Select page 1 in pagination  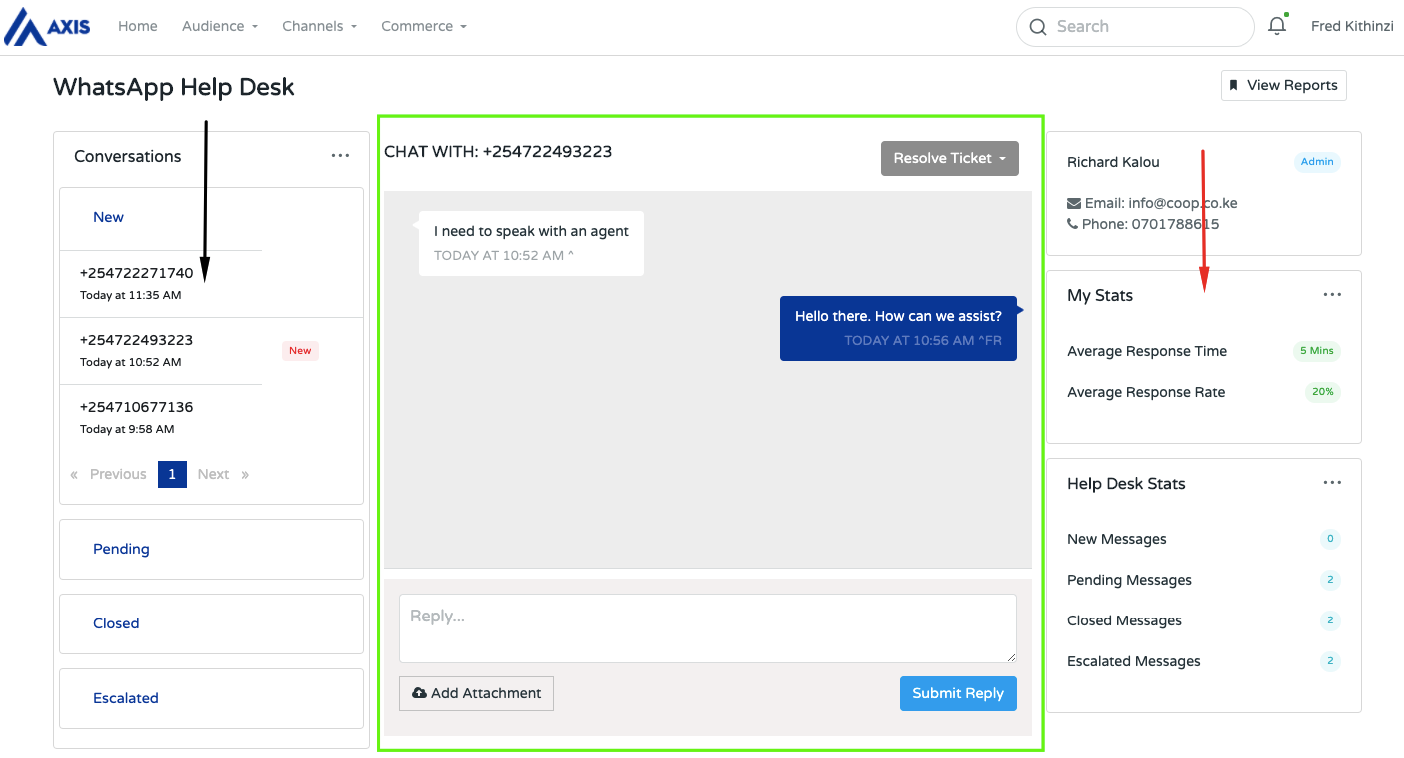coord(172,474)
